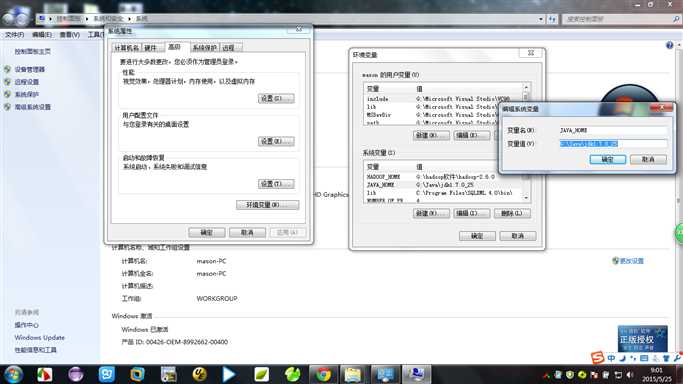This screenshot has width=683, height=384.
Task: Click the 性能 section 设置 button
Action: coord(276,98)
